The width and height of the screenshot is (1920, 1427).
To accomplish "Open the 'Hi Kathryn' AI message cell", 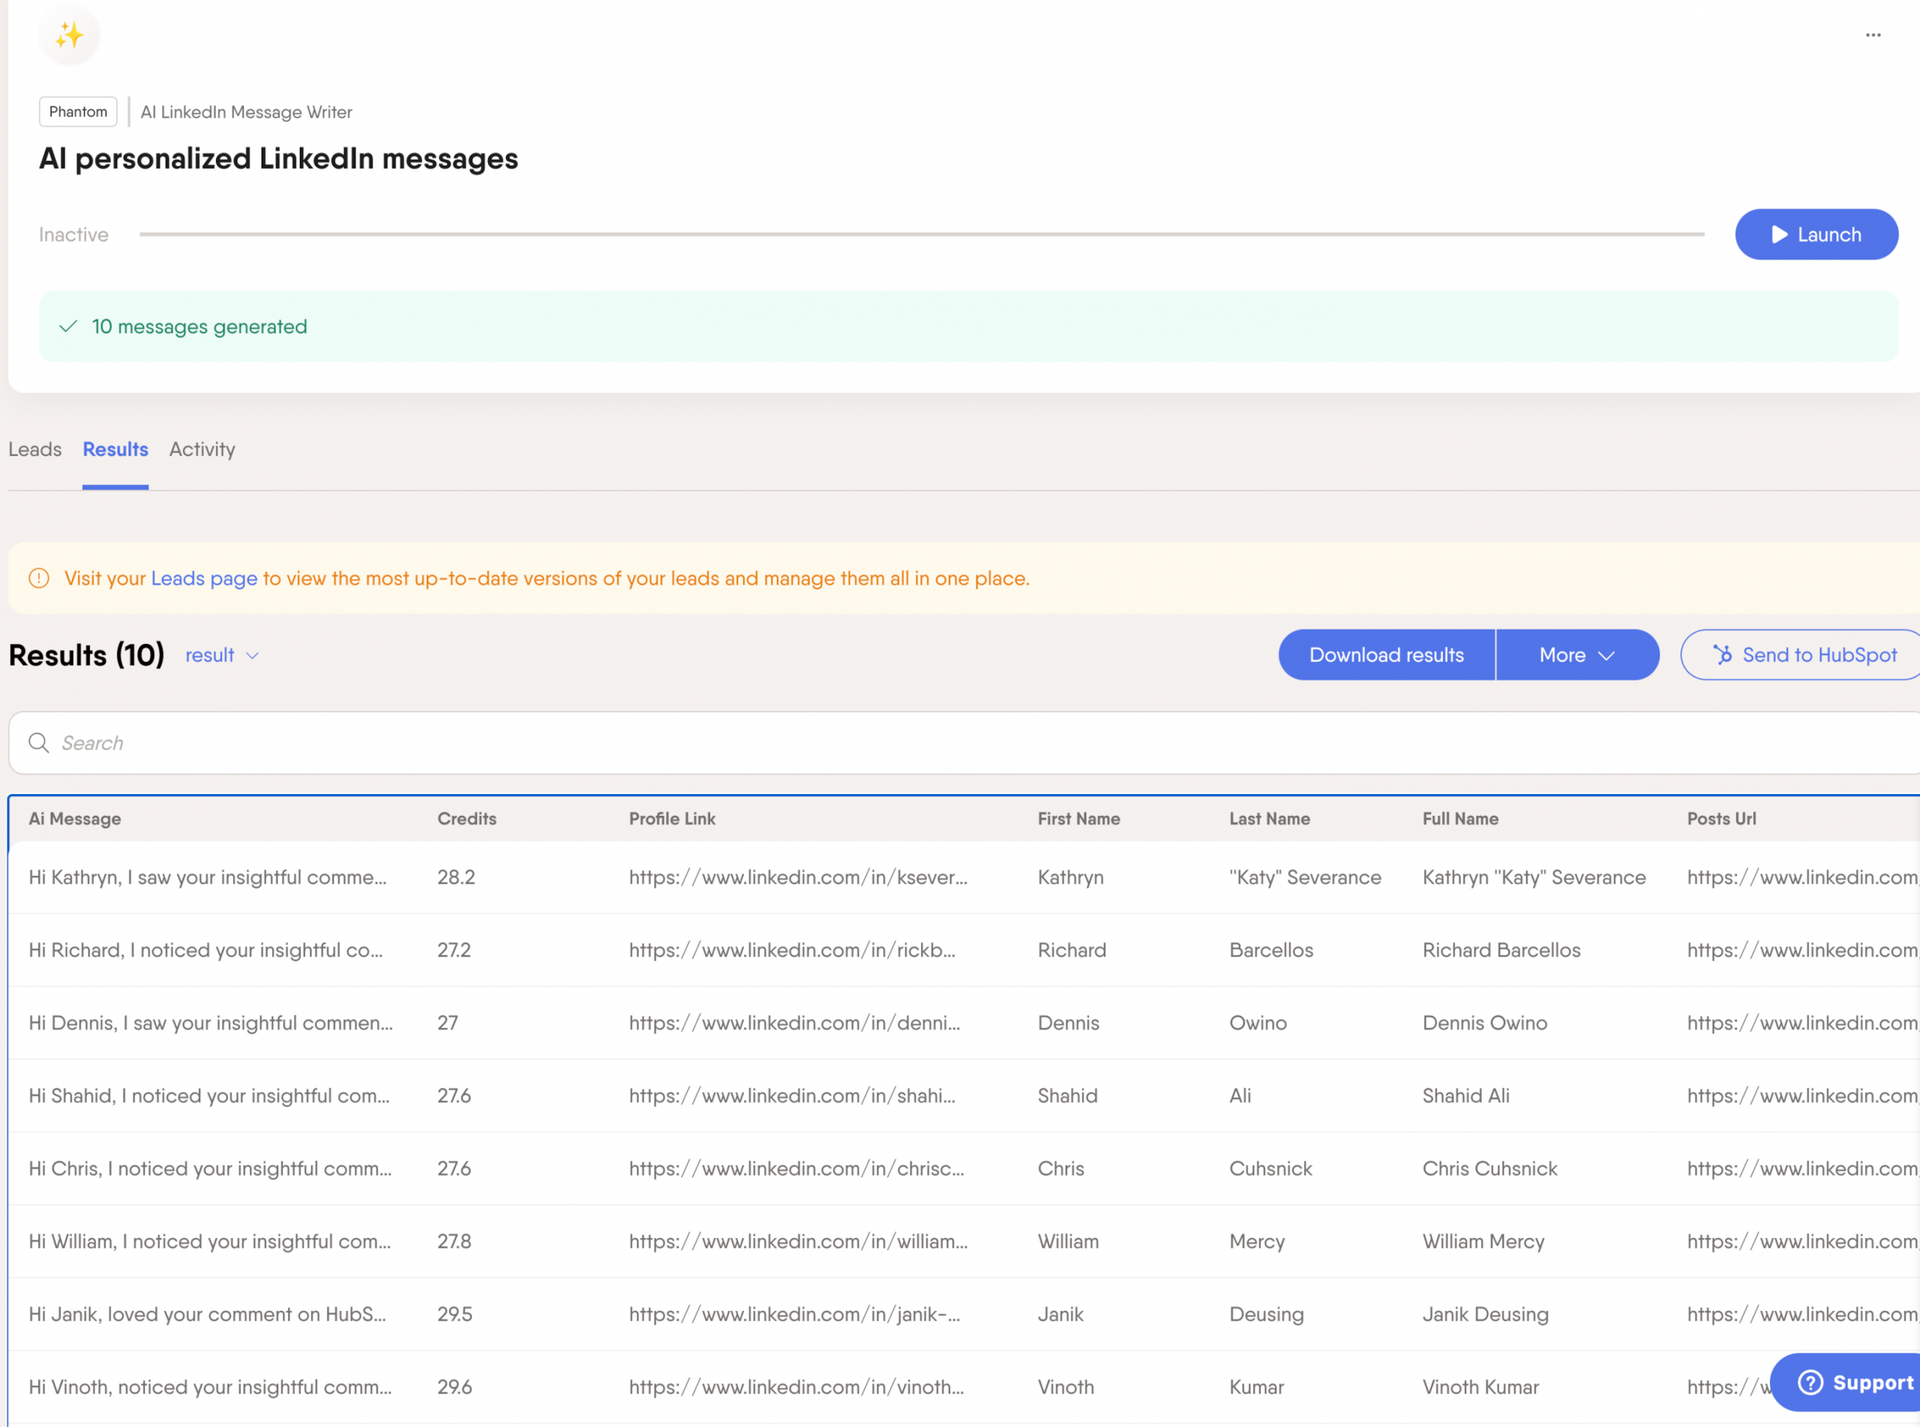I will (x=208, y=877).
